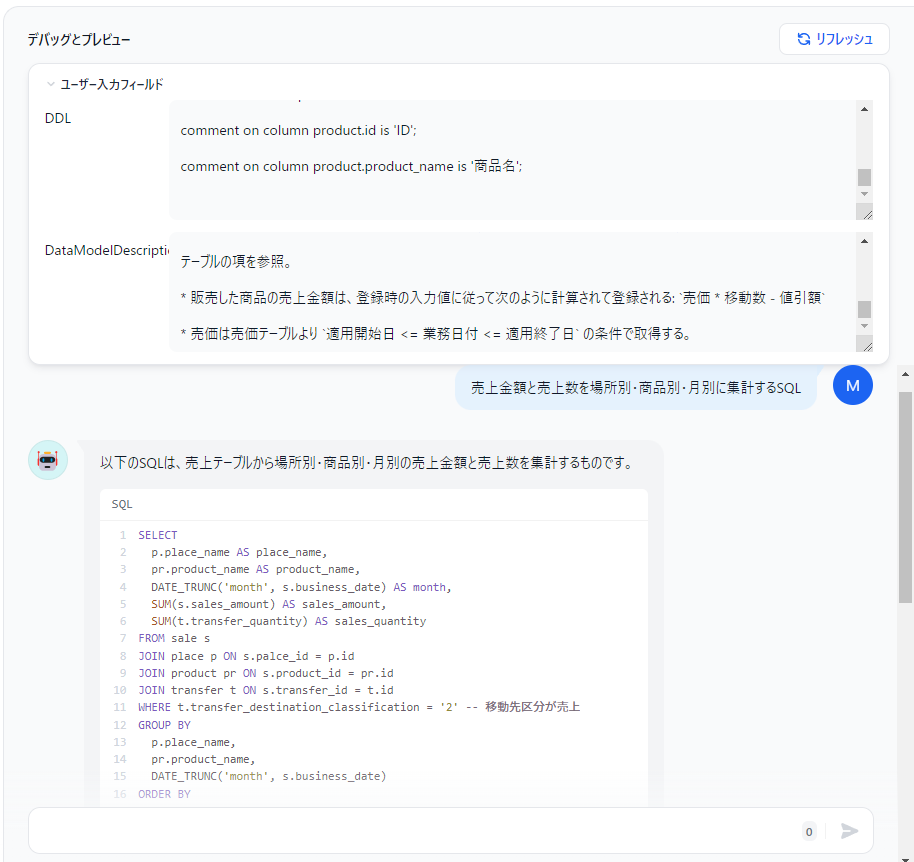914x862 pixels.
Task: Click the chatbot robot avatar
Action: pos(48,460)
